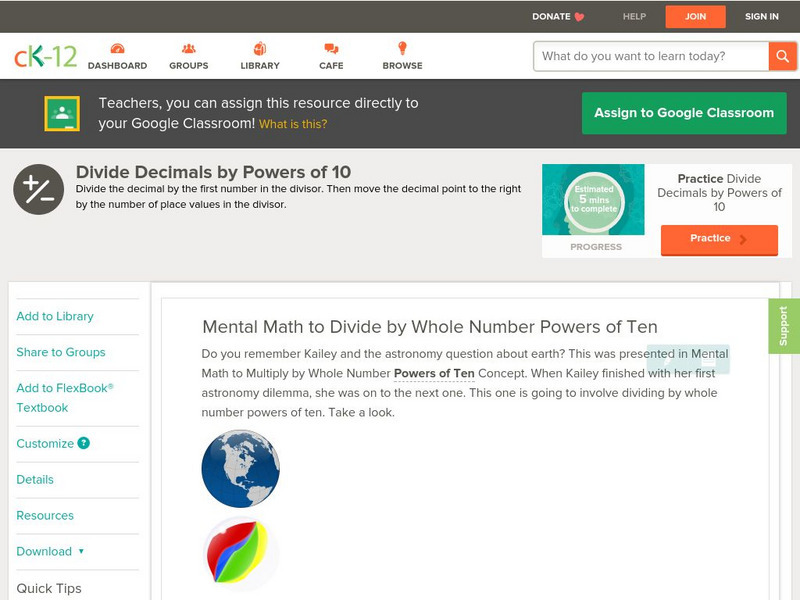Click the DONATE menu item
The height and width of the screenshot is (600, 800).
(x=551, y=16)
